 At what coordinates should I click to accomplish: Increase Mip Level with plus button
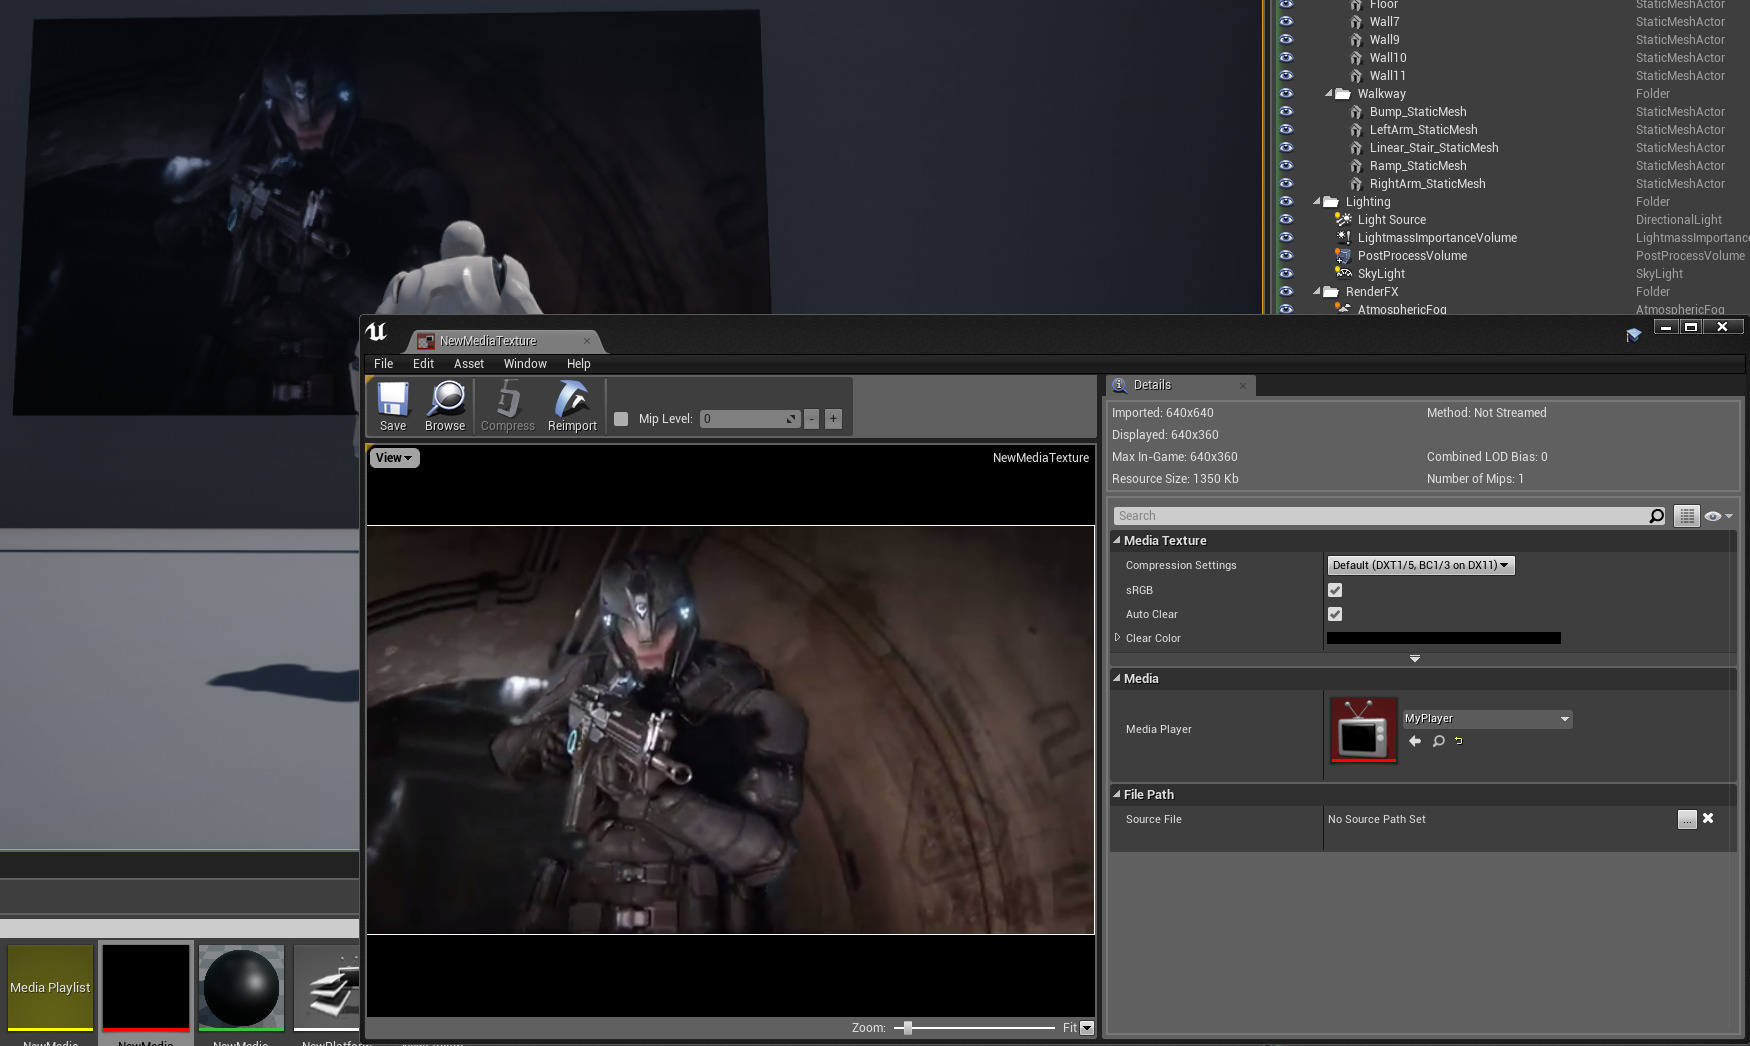point(833,419)
